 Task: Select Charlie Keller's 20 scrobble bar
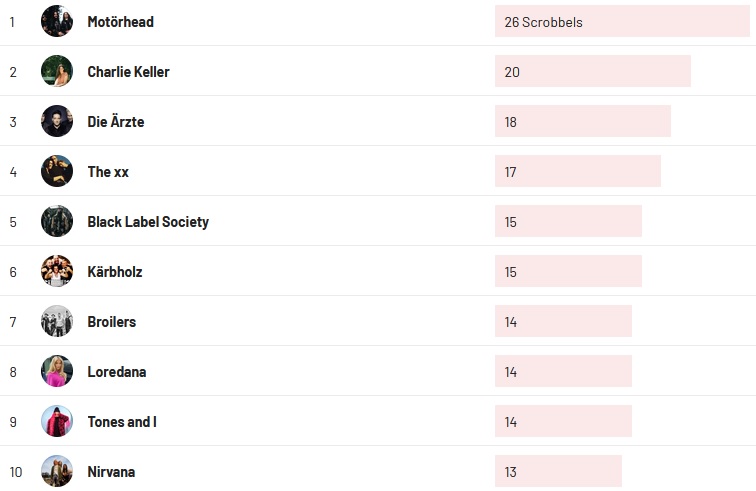[592, 71]
